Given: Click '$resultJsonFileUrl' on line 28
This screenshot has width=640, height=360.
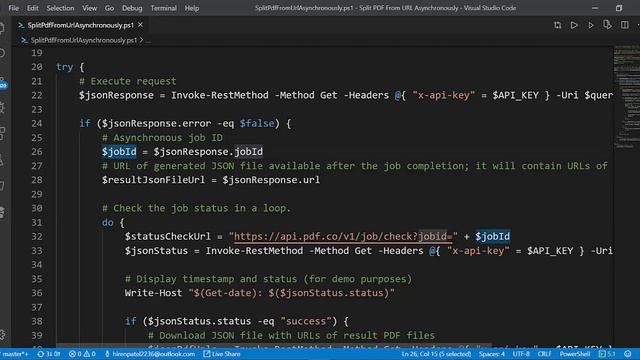Looking at the screenshot, I should [153, 180].
